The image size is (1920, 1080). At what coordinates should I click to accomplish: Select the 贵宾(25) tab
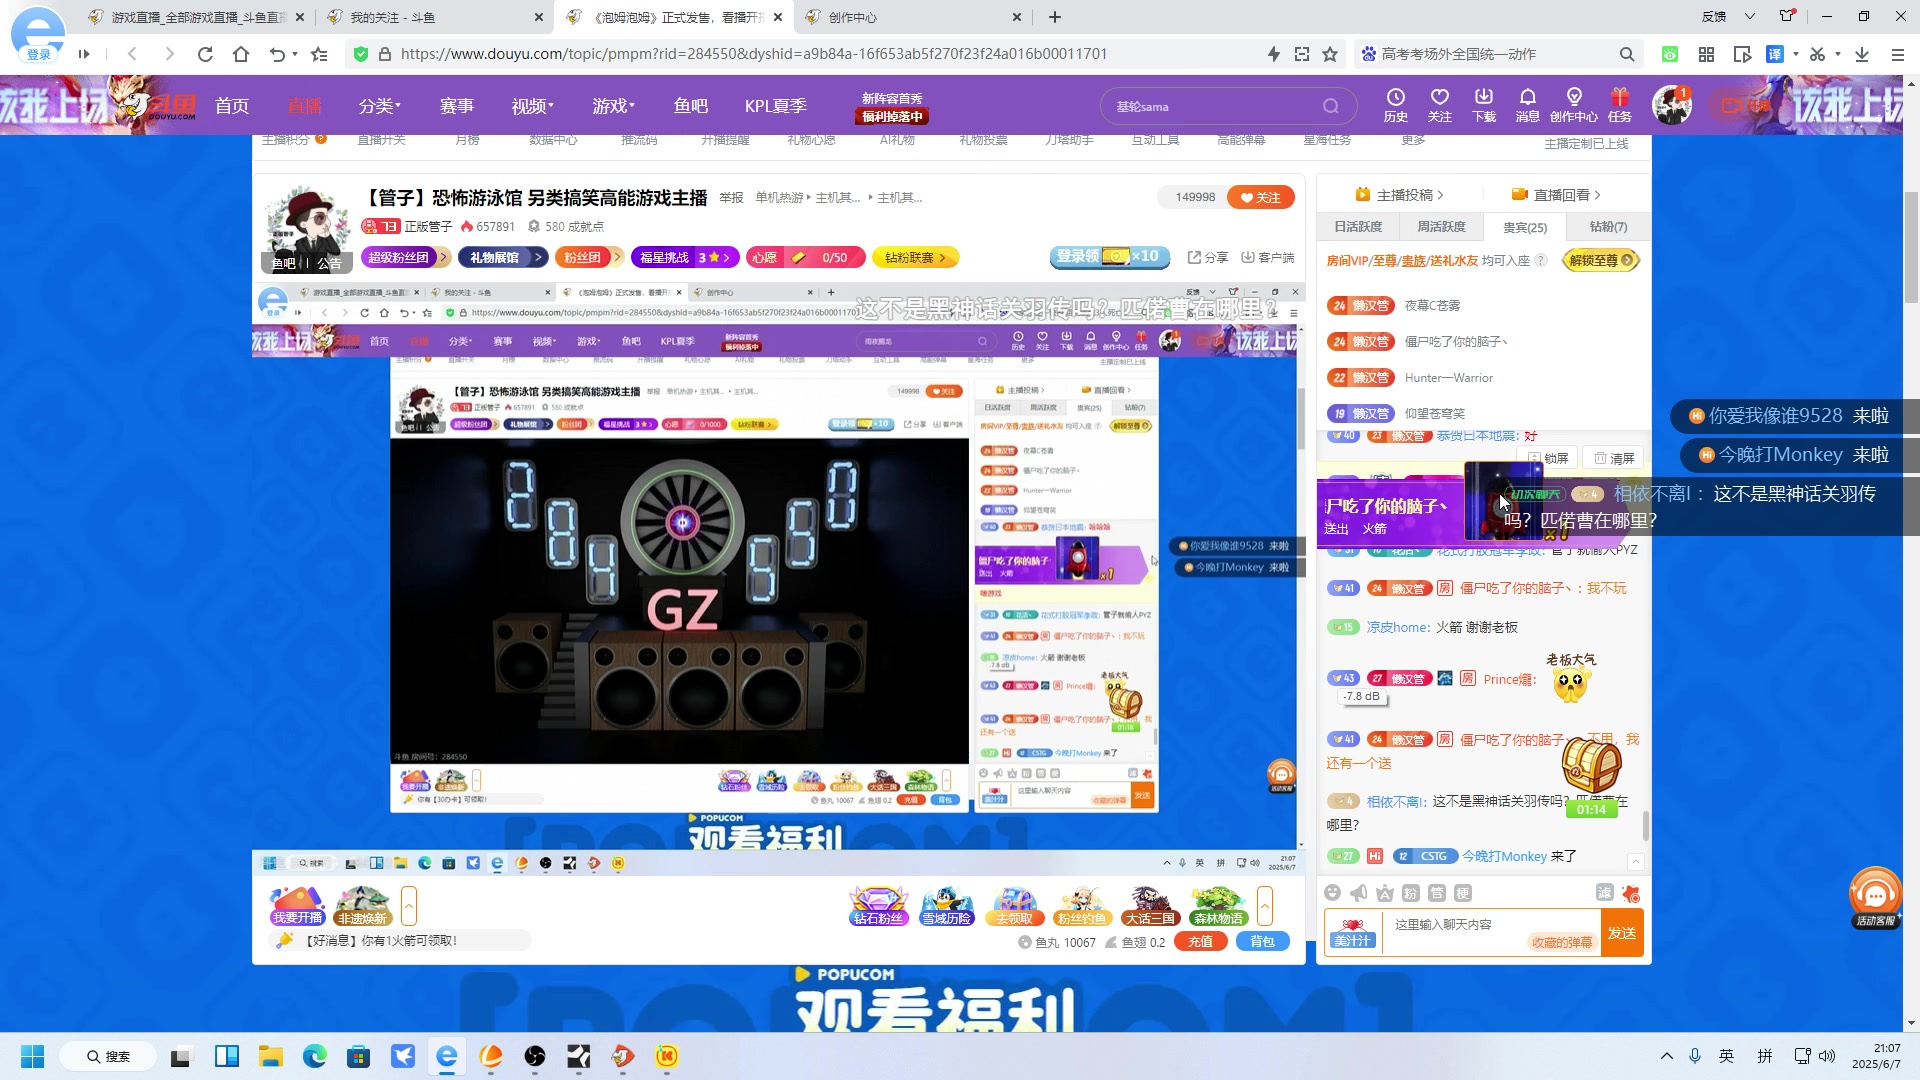coord(1525,227)
